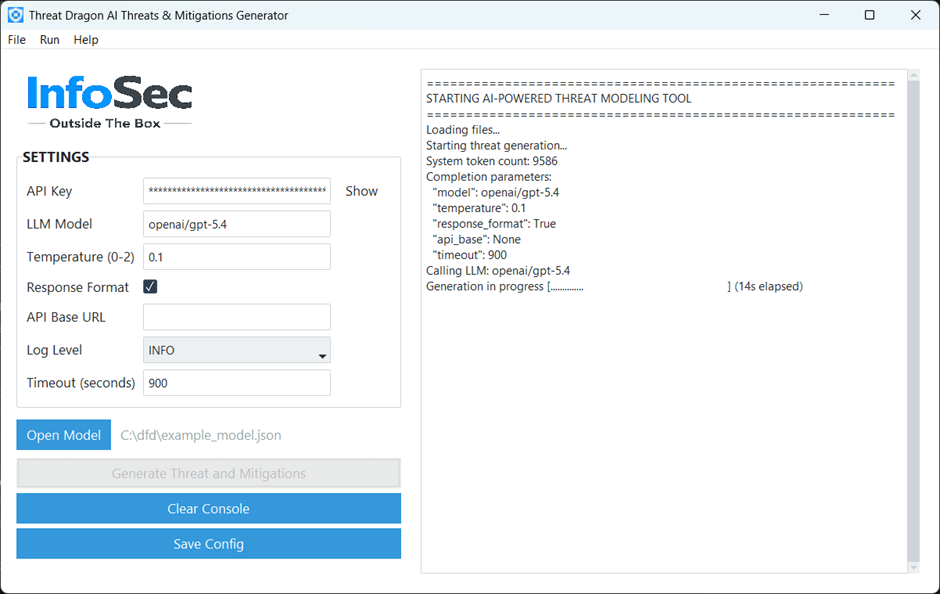Focus the API Key input field

[x=237, y=191]
